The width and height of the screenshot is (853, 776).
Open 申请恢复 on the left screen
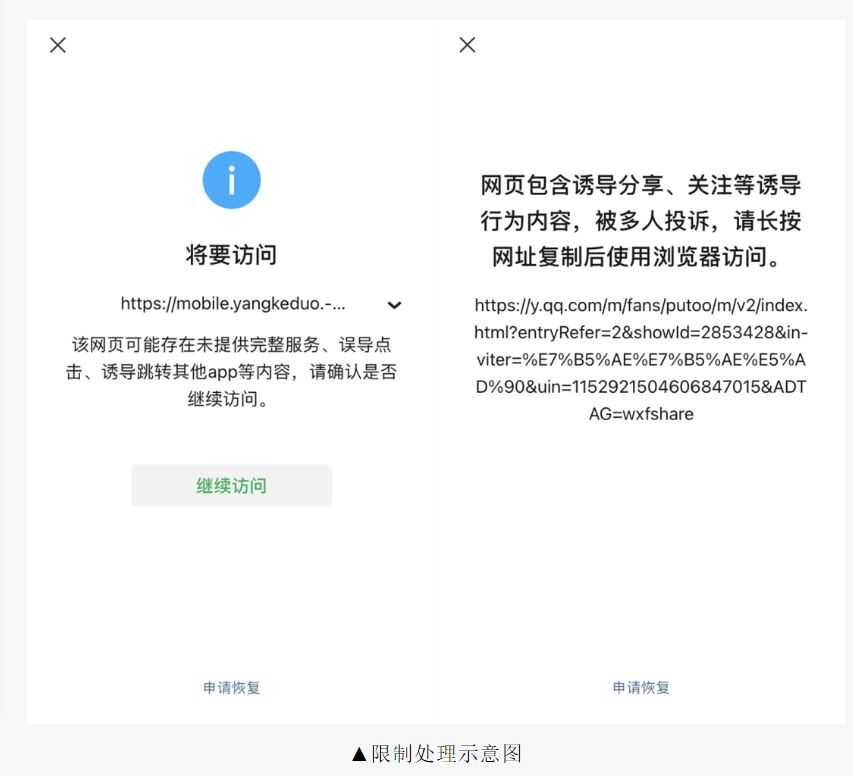click(231, 688)
